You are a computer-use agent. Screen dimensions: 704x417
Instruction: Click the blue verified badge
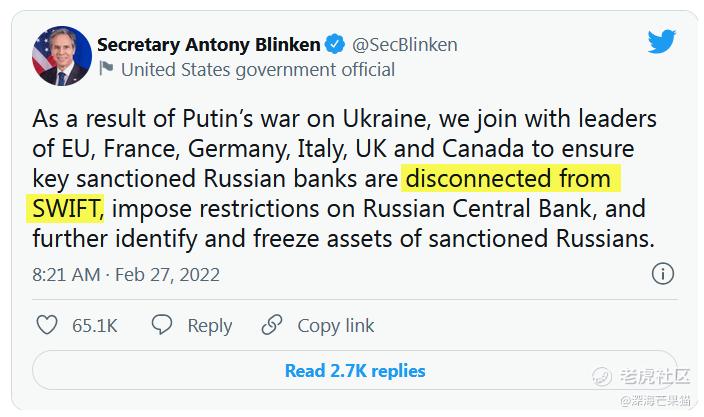click(335, 44)
